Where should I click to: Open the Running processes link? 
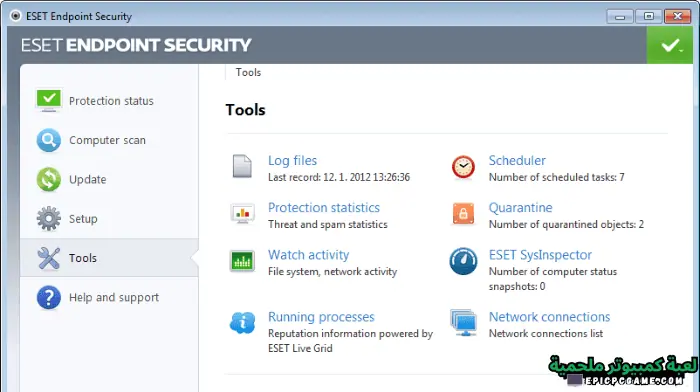click(321, 317)
